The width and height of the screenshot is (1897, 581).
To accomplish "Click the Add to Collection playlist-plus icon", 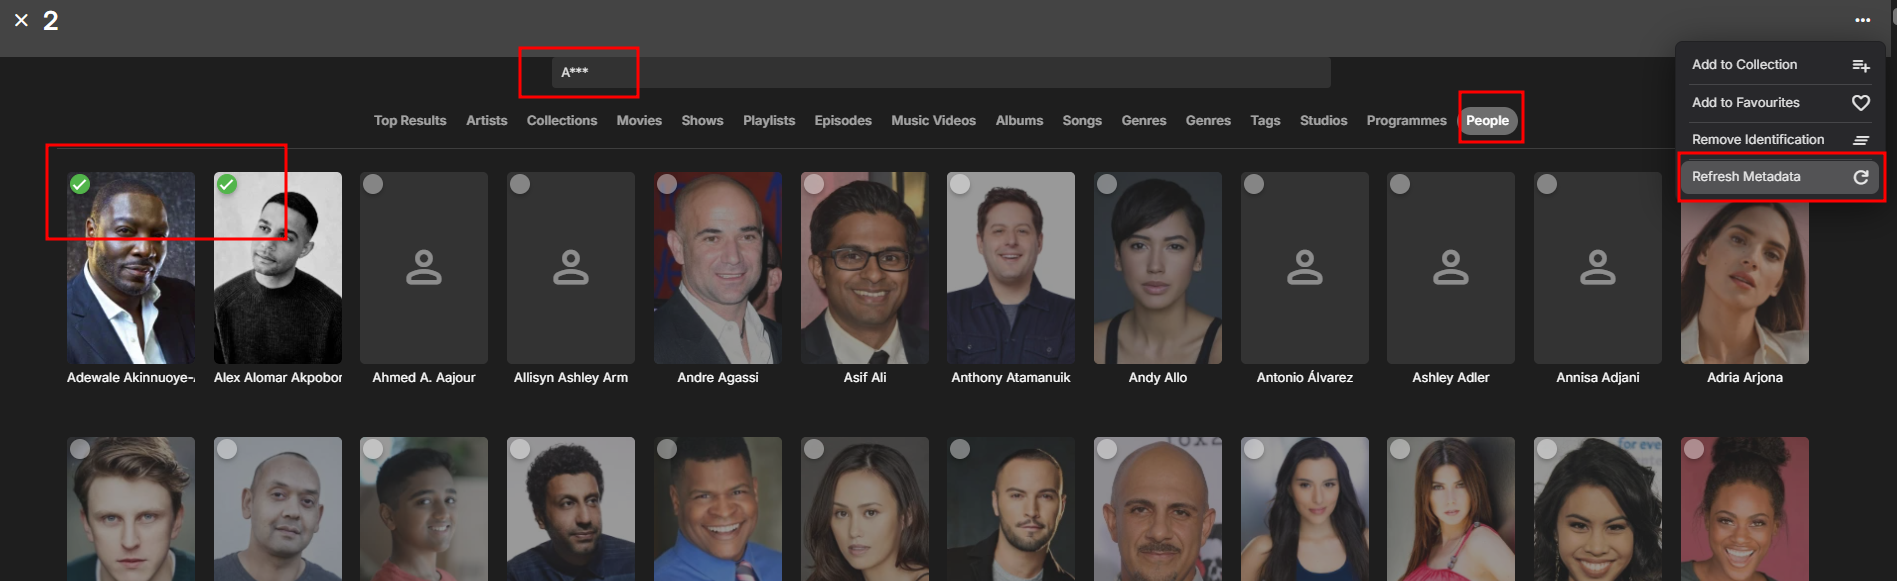I will [x=1861, y=65].
